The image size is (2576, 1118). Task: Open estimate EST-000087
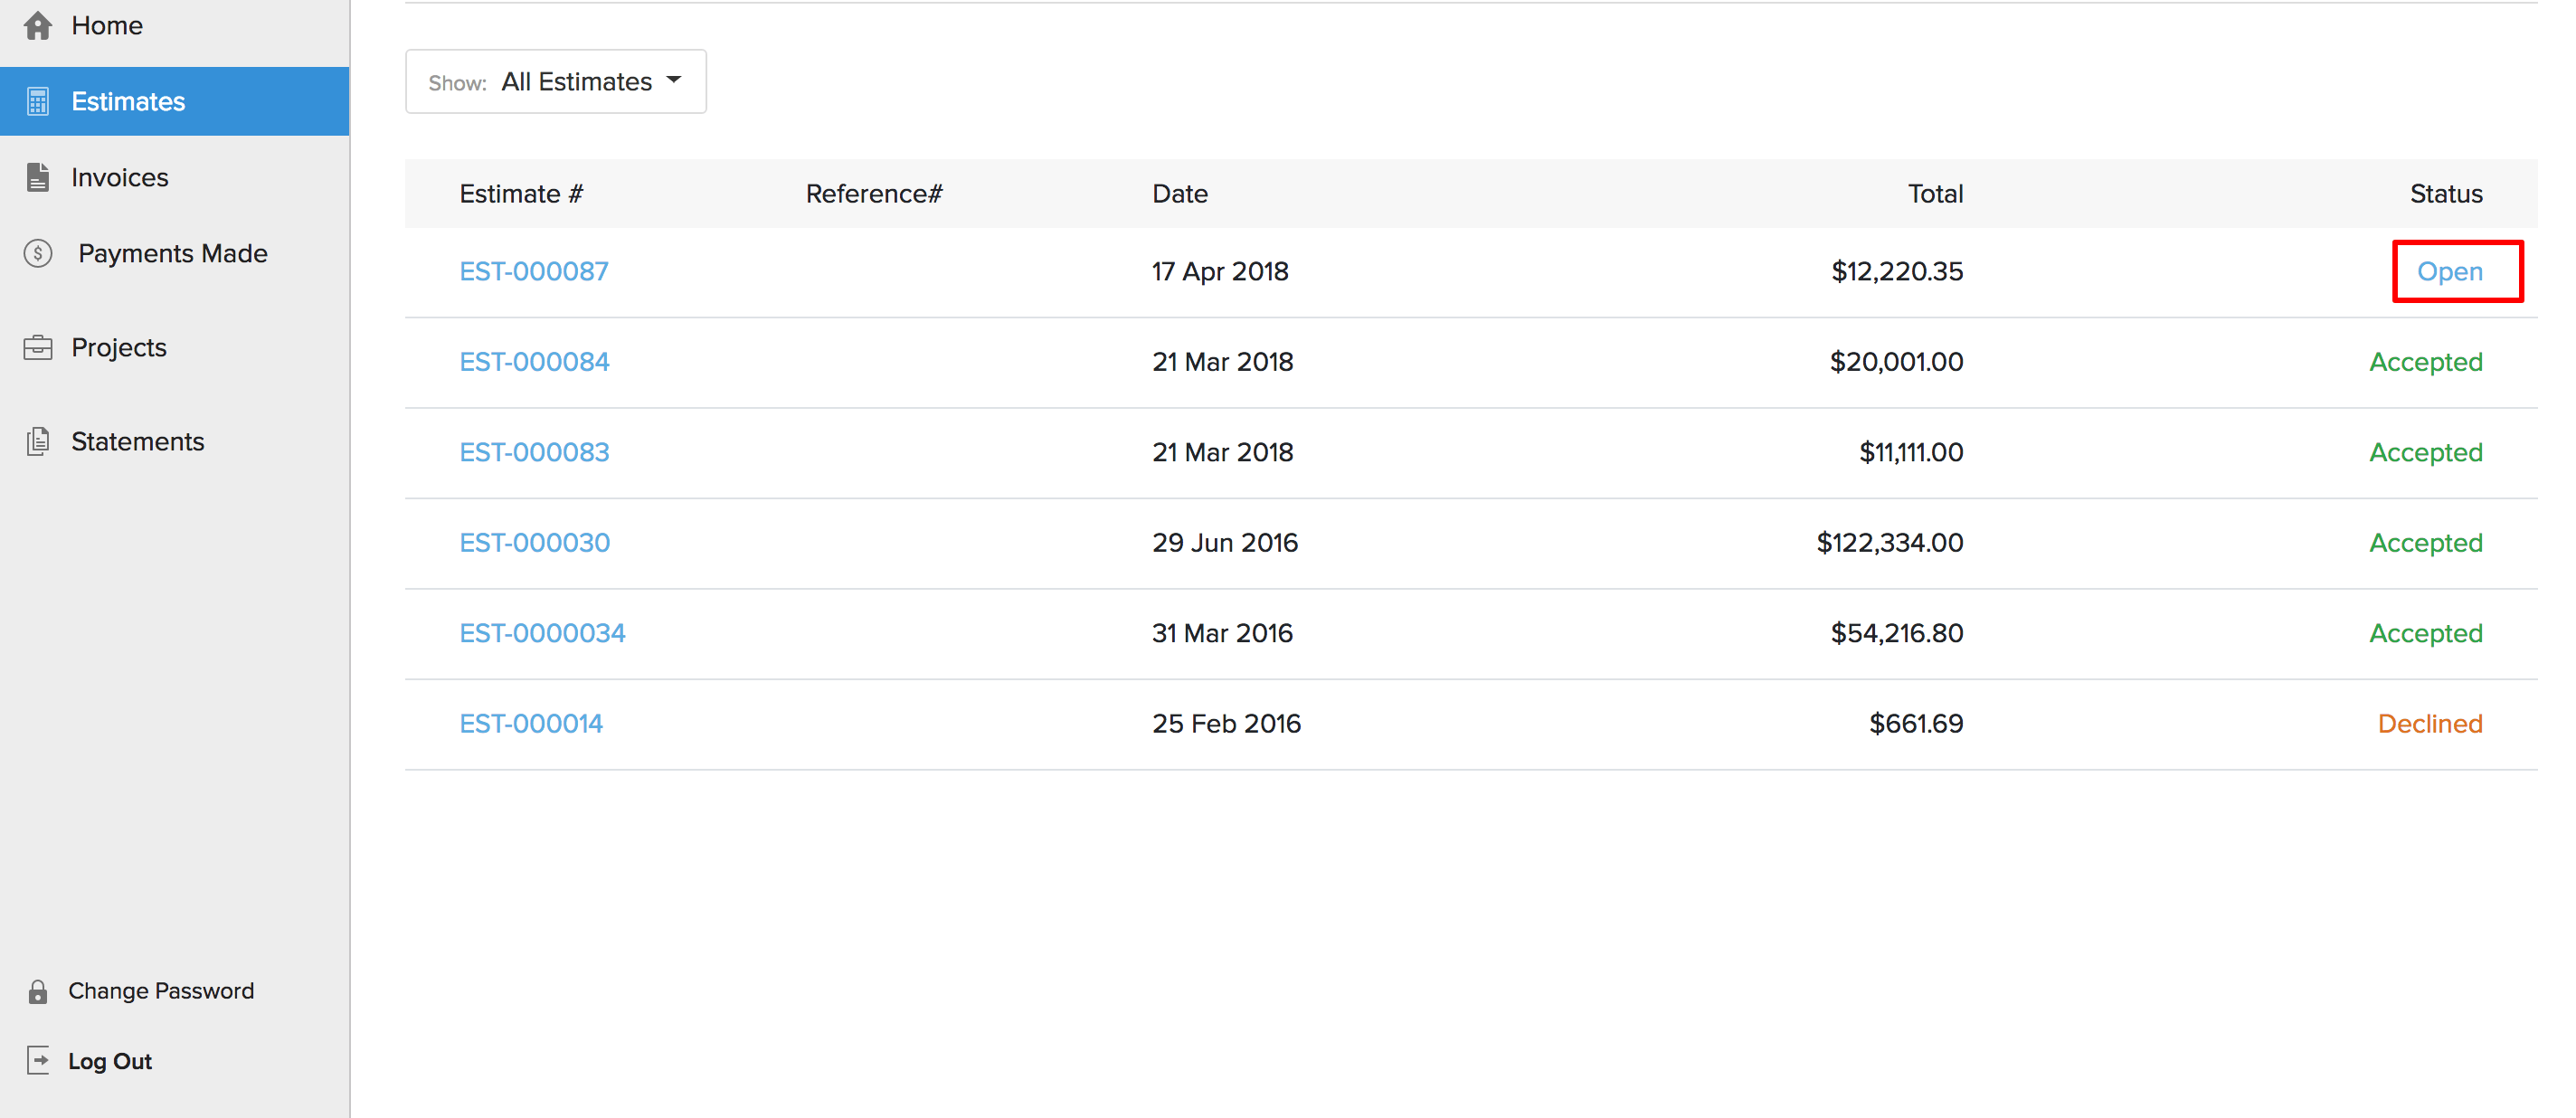coord(533,271)
